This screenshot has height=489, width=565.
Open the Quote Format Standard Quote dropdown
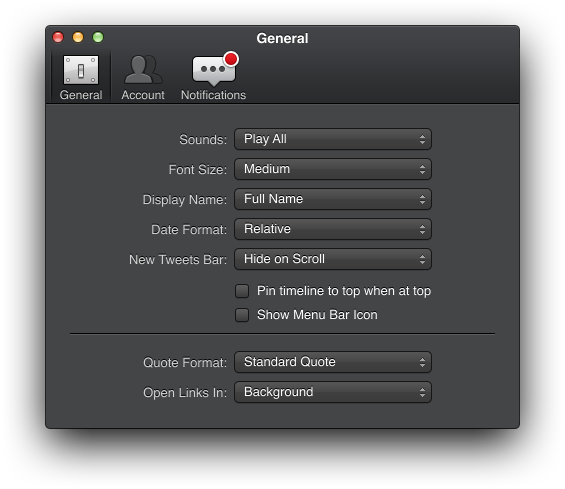point(333,362)
